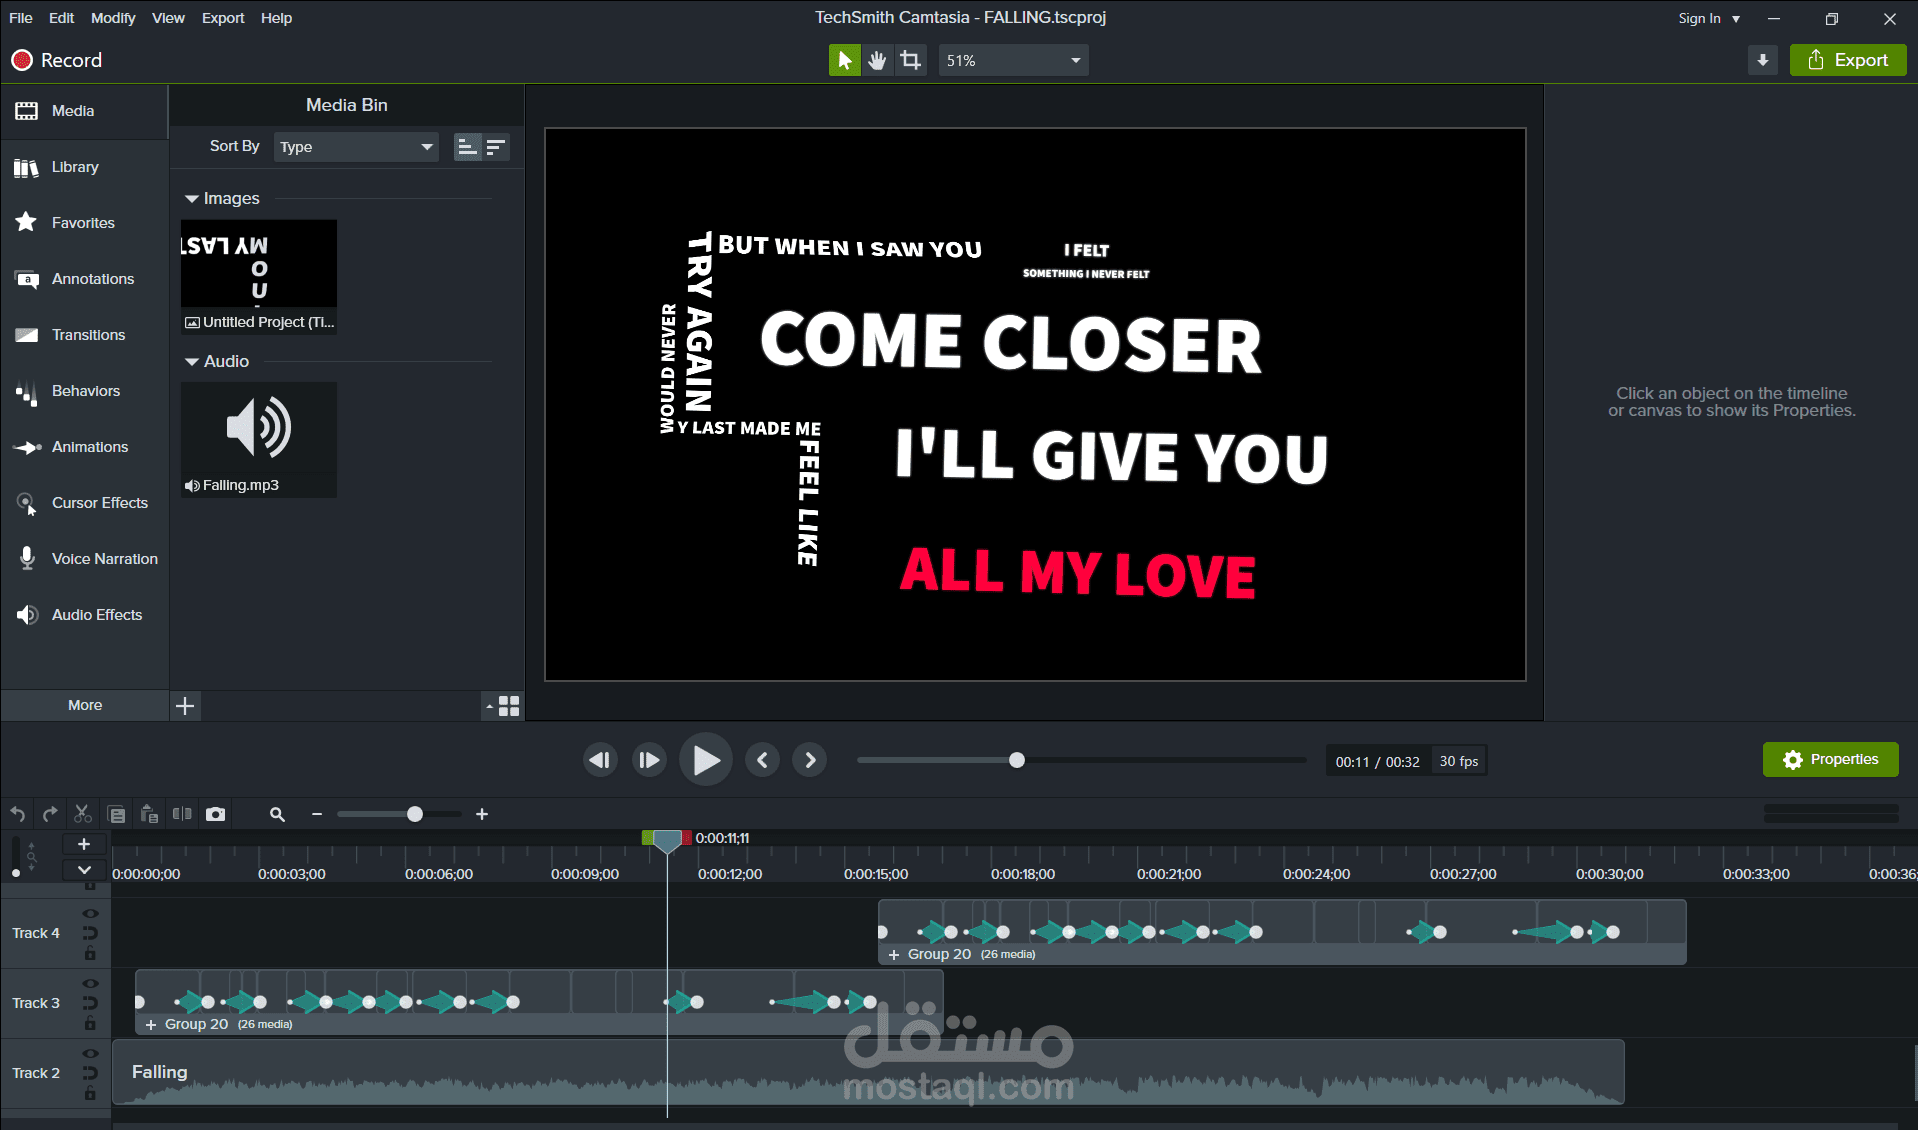Open the Media Bin view options grid dropdown
Screen dimensions: 1918x1130
503,706
